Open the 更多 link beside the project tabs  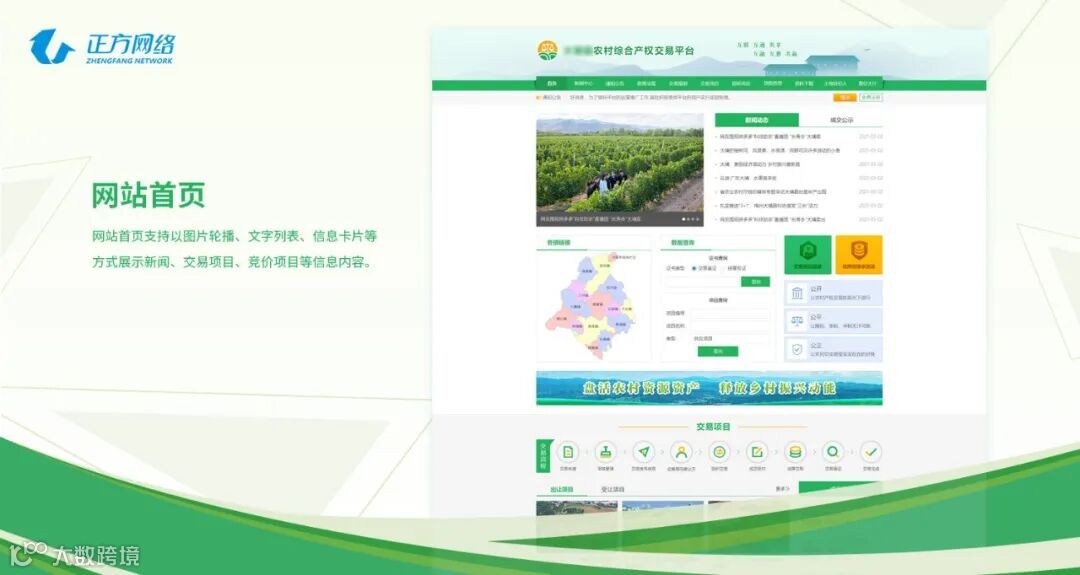(x=782, y=489)
